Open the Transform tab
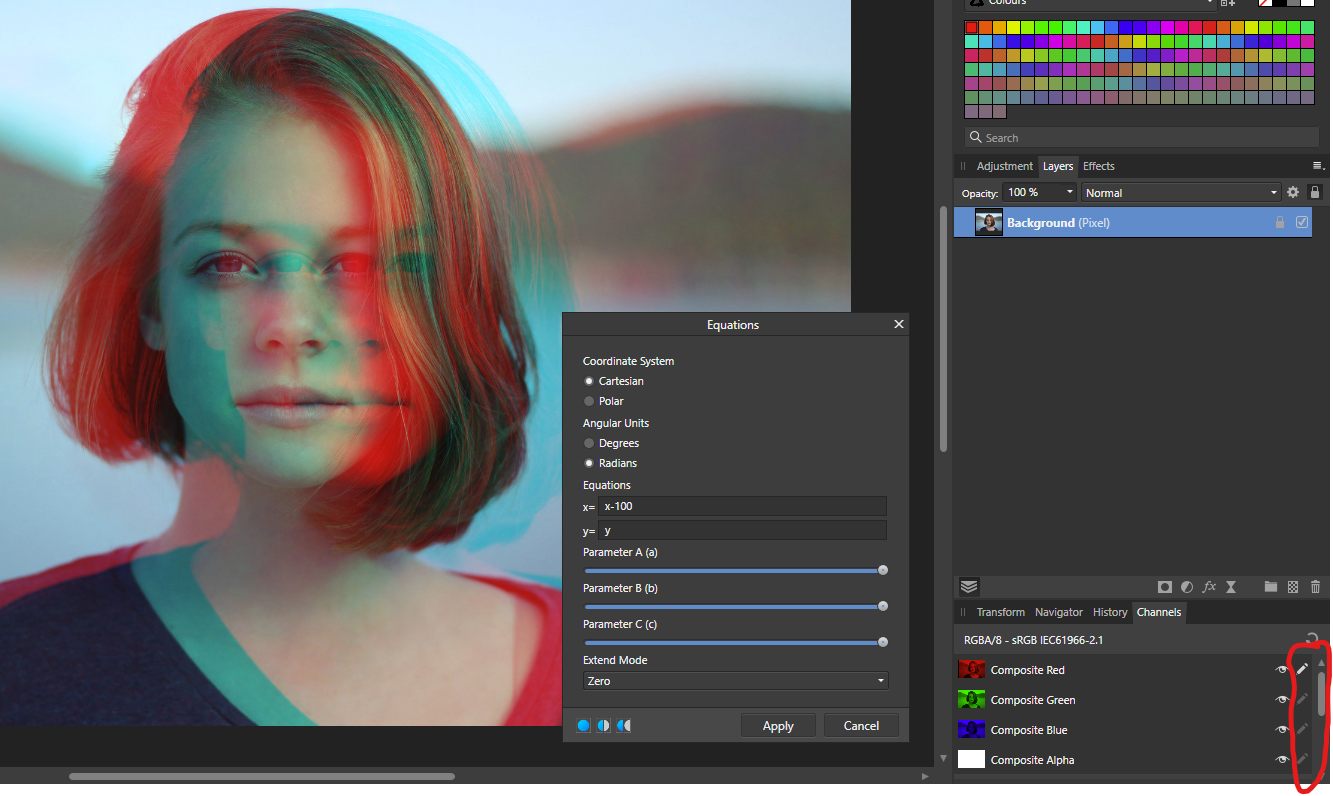This screenshot has width=1333, height=796. pos(1000,612)
